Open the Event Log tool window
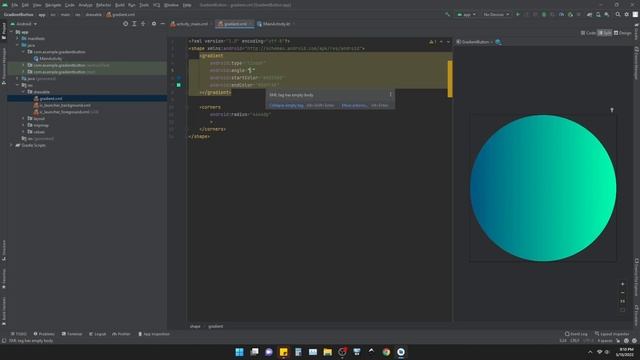 pos(576,334)
